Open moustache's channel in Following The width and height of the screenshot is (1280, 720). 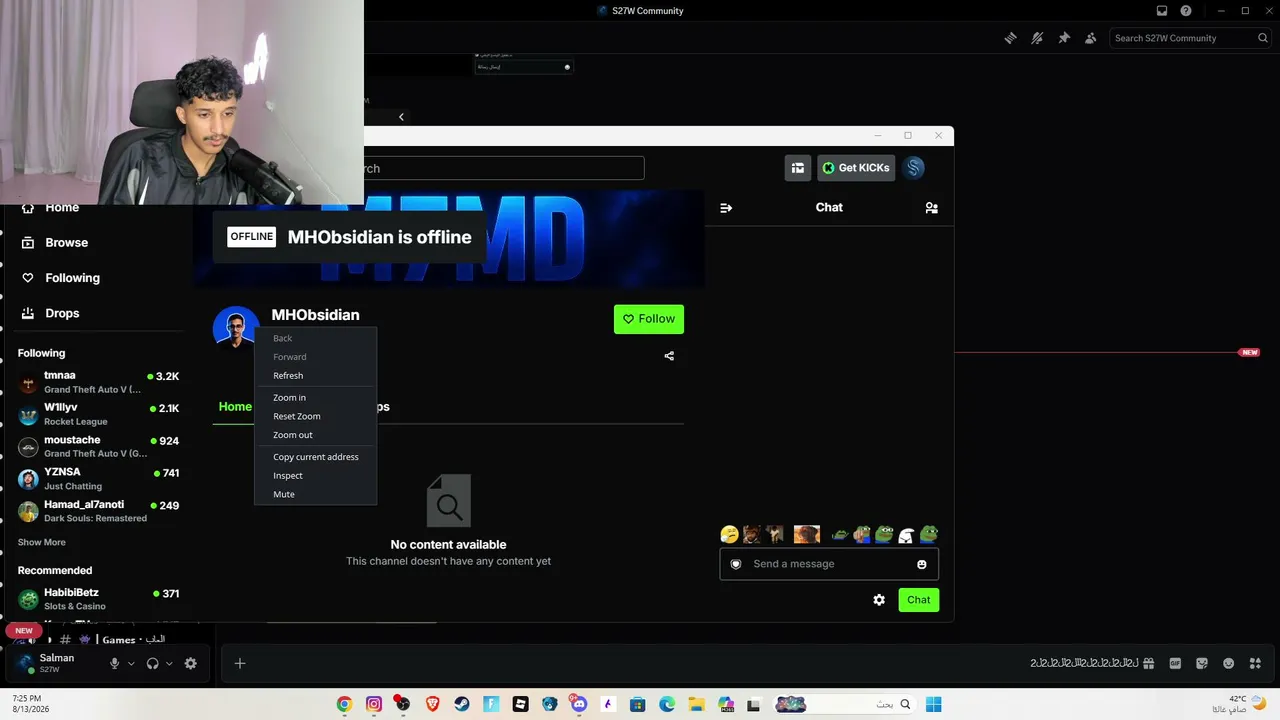(x=98, y=446)
